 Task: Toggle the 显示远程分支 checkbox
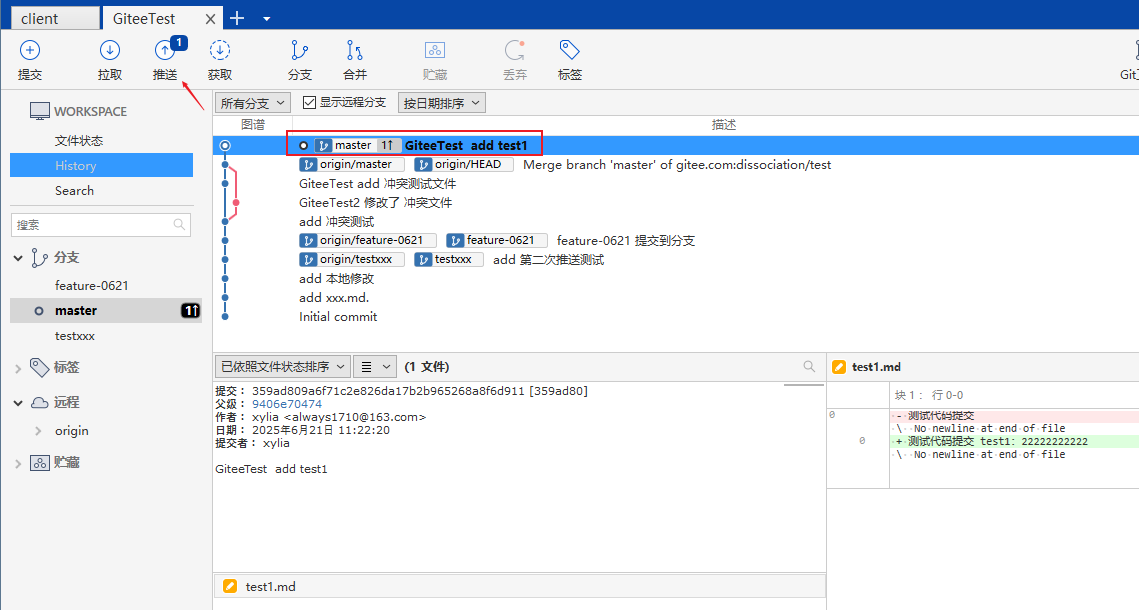(309, 102)
